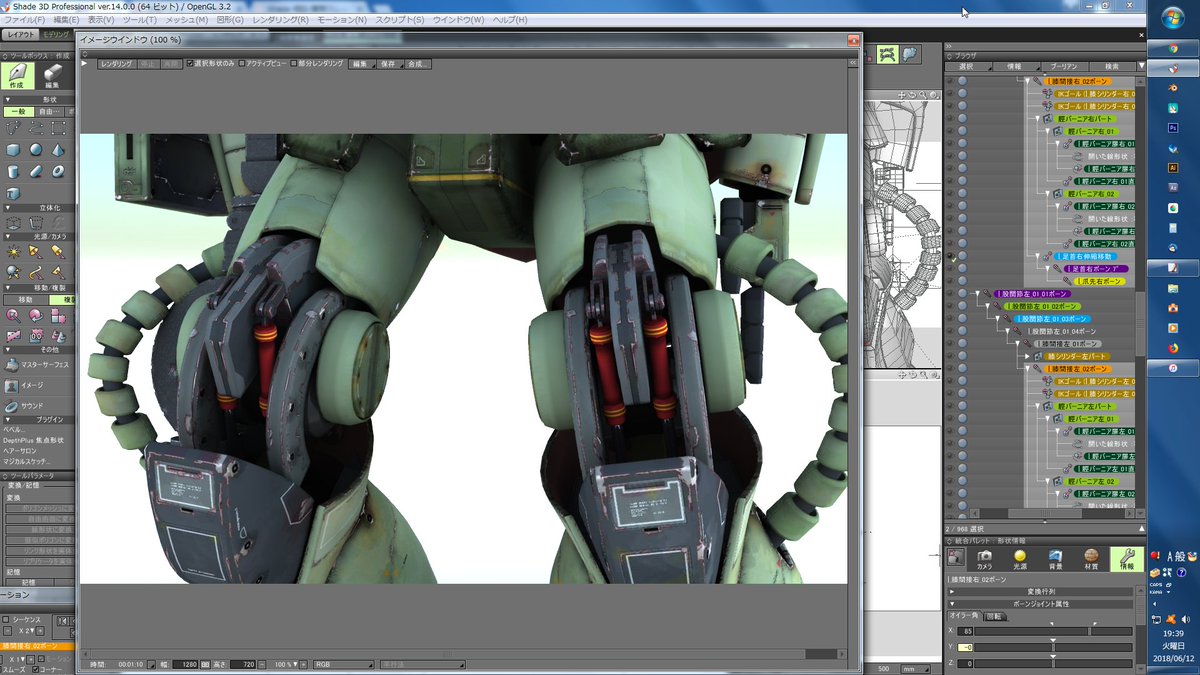Adjust the Z euler angle slider
The image size is (1200, 675).
pyautogui.click(x=1052, y=663)
